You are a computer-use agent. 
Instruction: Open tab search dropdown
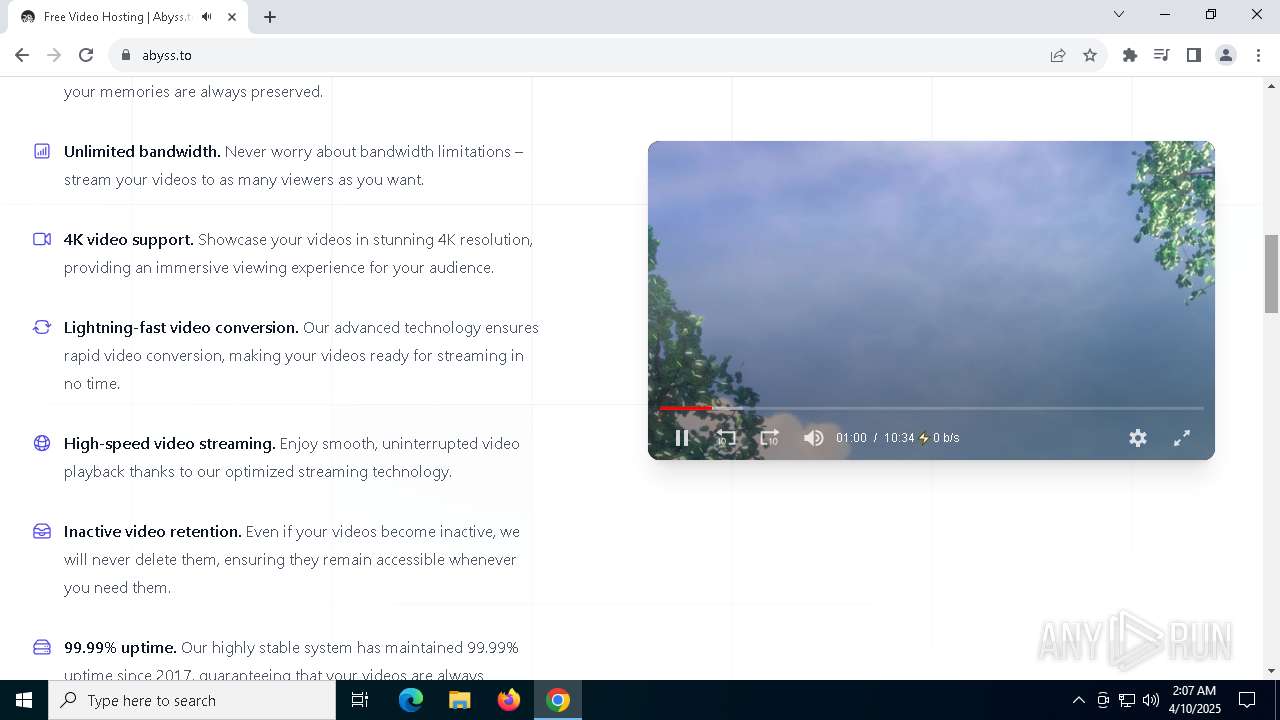pos(1119,14)
